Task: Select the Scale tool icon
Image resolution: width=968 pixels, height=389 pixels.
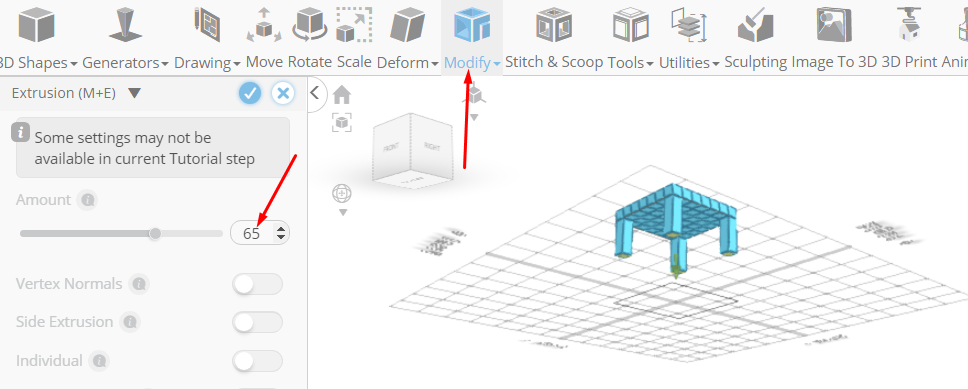Action: tap(354, 25)
